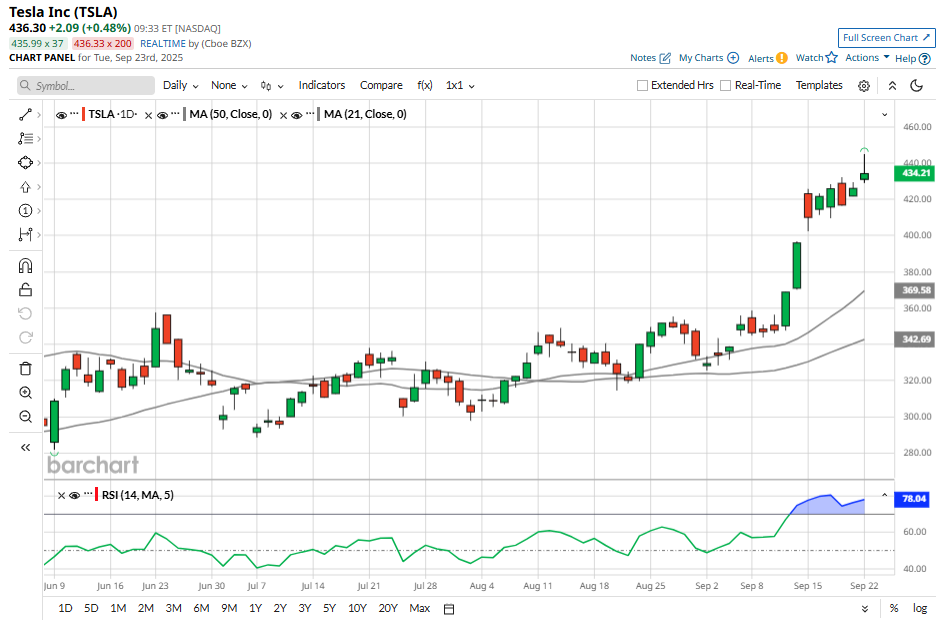The width and height of the screenshot is (947, 636).
Task: Open the numbered annotation tool
Action: (x=25, y=211)
